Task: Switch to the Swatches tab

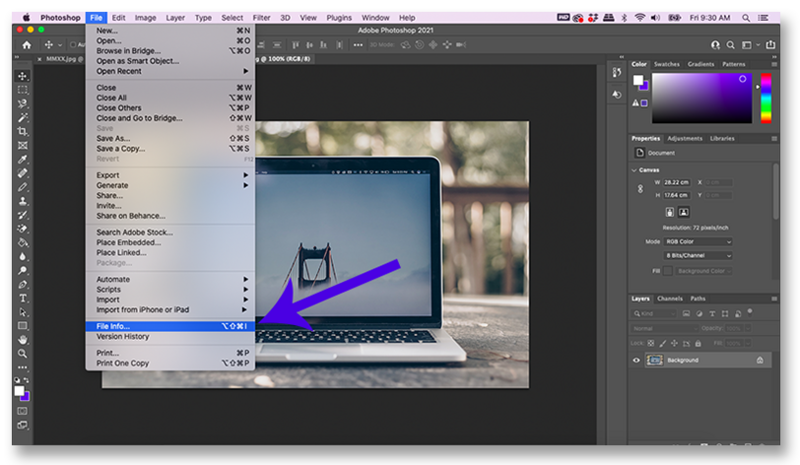Action: [667, 64]
